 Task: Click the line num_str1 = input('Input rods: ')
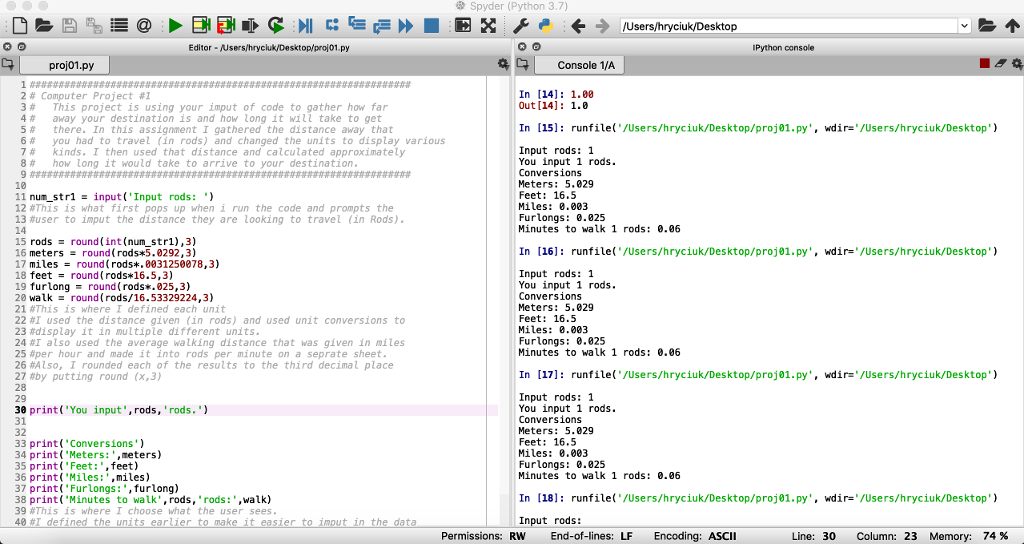121,197
